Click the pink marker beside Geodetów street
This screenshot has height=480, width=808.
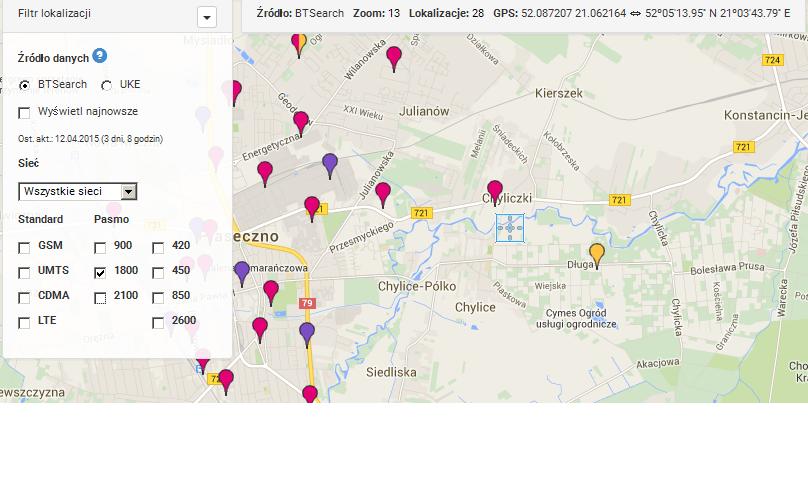(301, 123)
